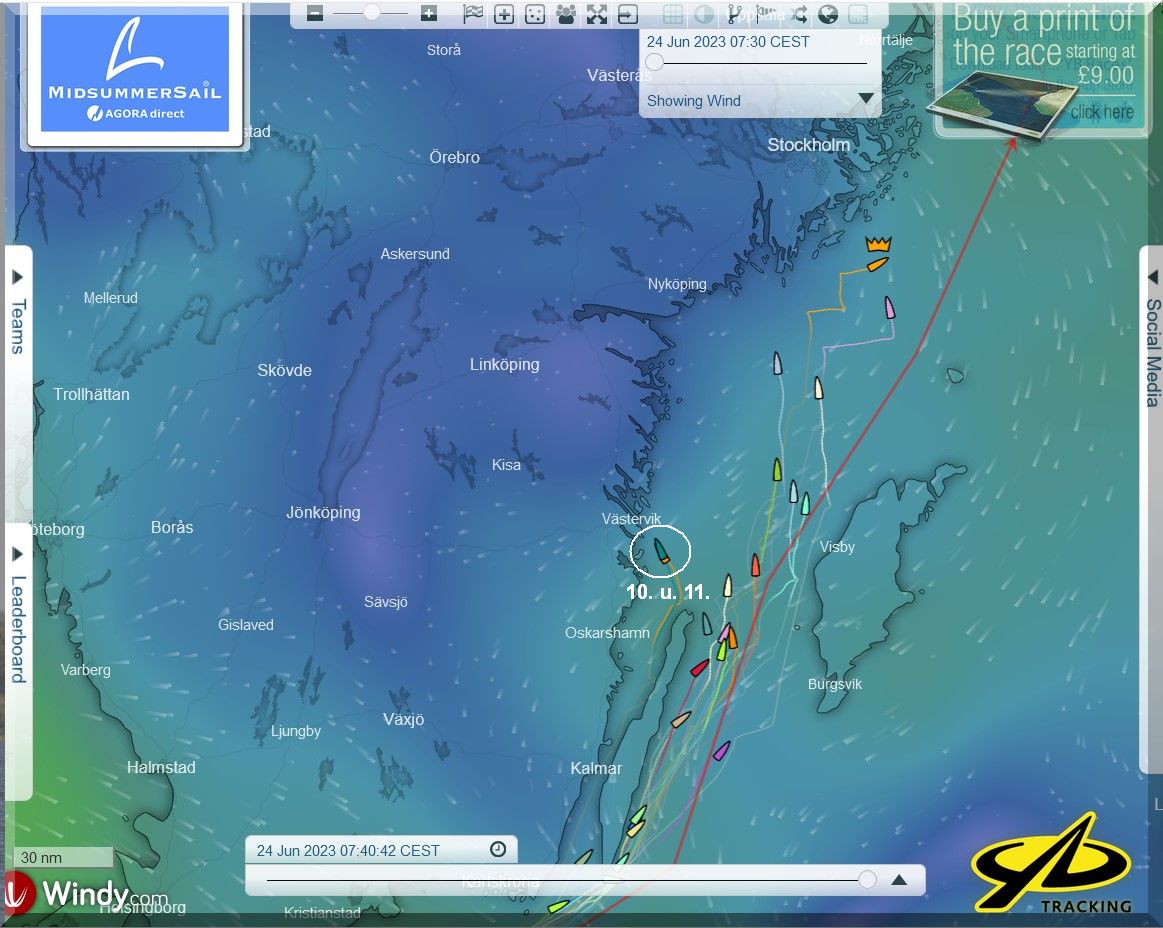Click the checkered race flags icon
This screenshot has width=1163, height=928.
(x=473, y=14)
